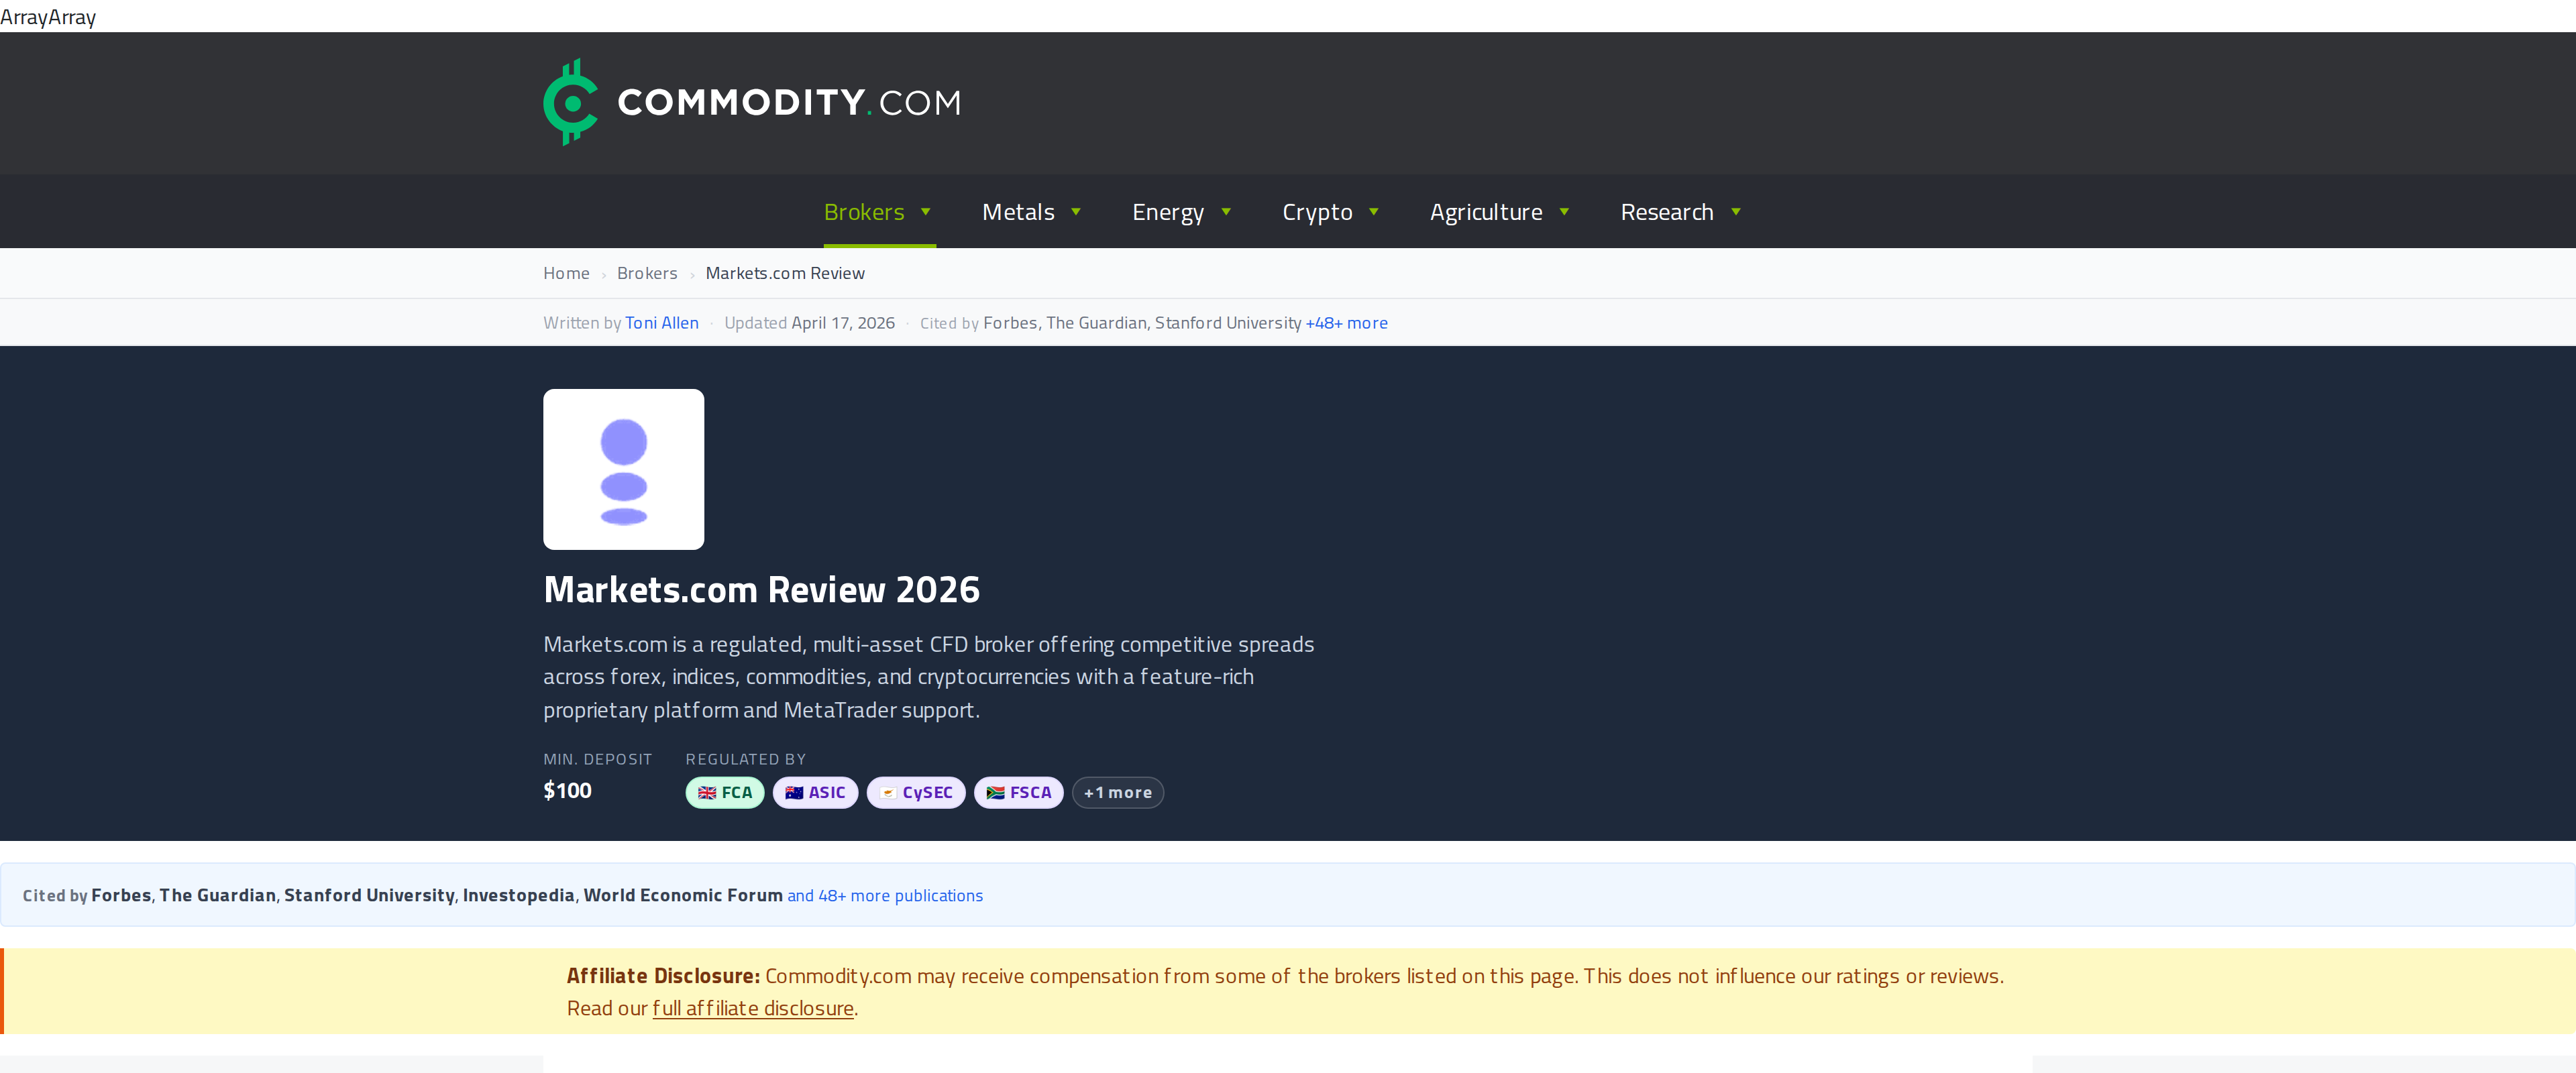This screenshot has height=1073, width=2576.
Task: Open author Toni Allen's profile link
Action: click(x=662, y=323)
